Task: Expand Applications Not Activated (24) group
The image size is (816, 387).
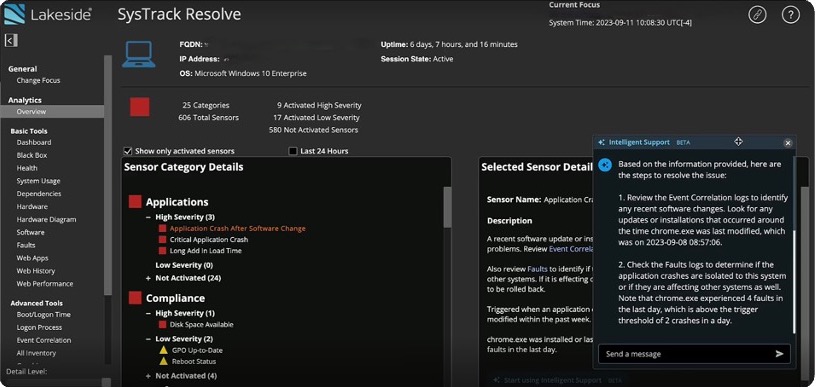Action: (x=148, y=278)
